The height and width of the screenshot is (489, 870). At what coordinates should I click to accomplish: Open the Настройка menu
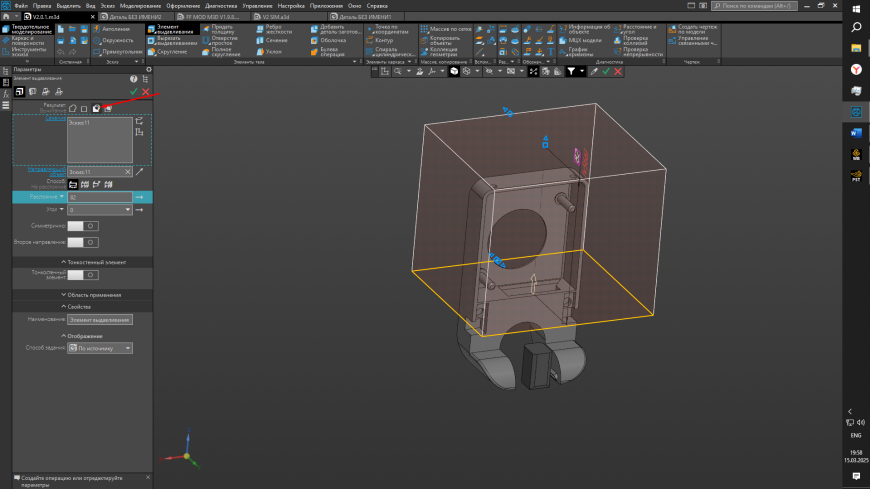291,6
